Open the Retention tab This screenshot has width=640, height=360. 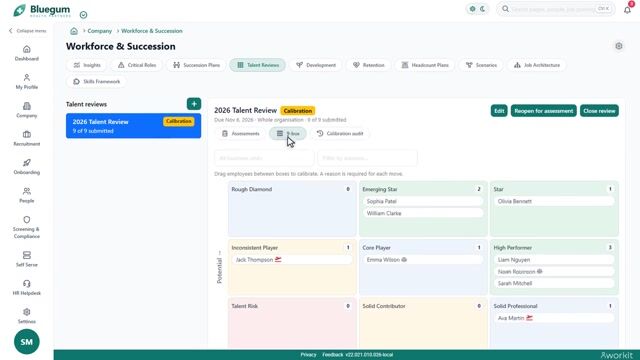coord(369,65)
